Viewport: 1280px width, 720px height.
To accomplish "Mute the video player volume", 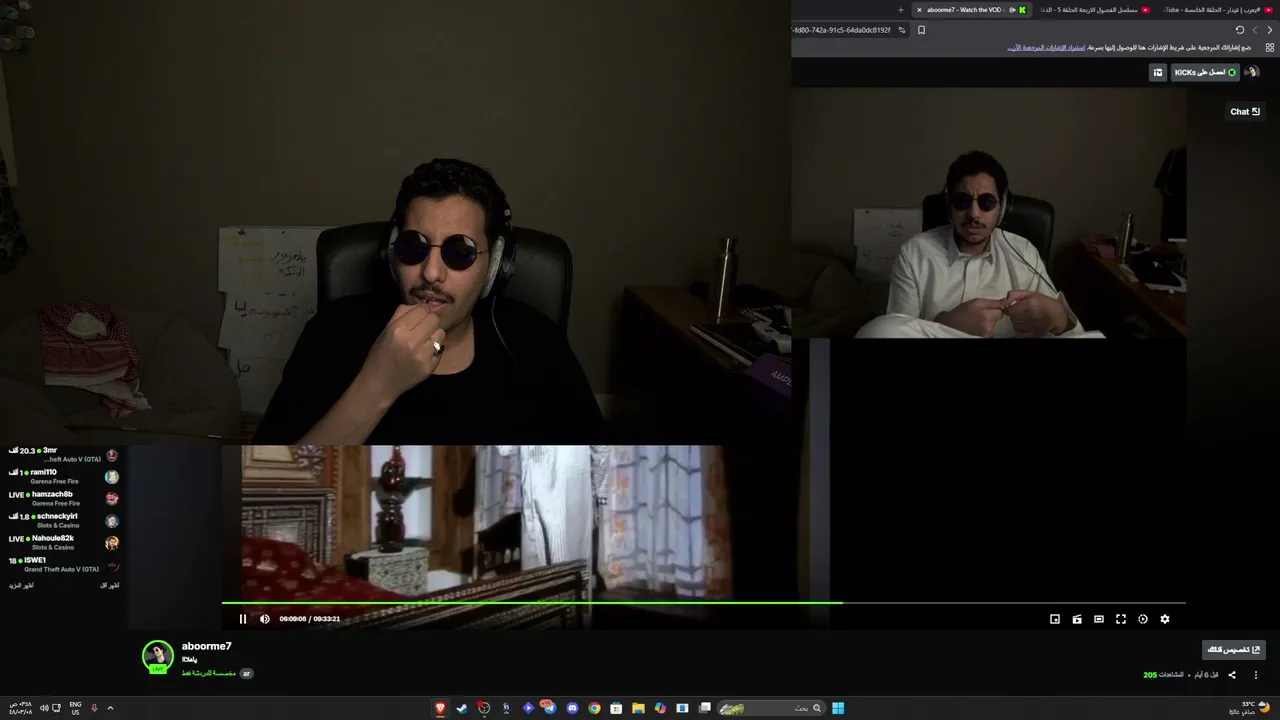I will 265,619.
